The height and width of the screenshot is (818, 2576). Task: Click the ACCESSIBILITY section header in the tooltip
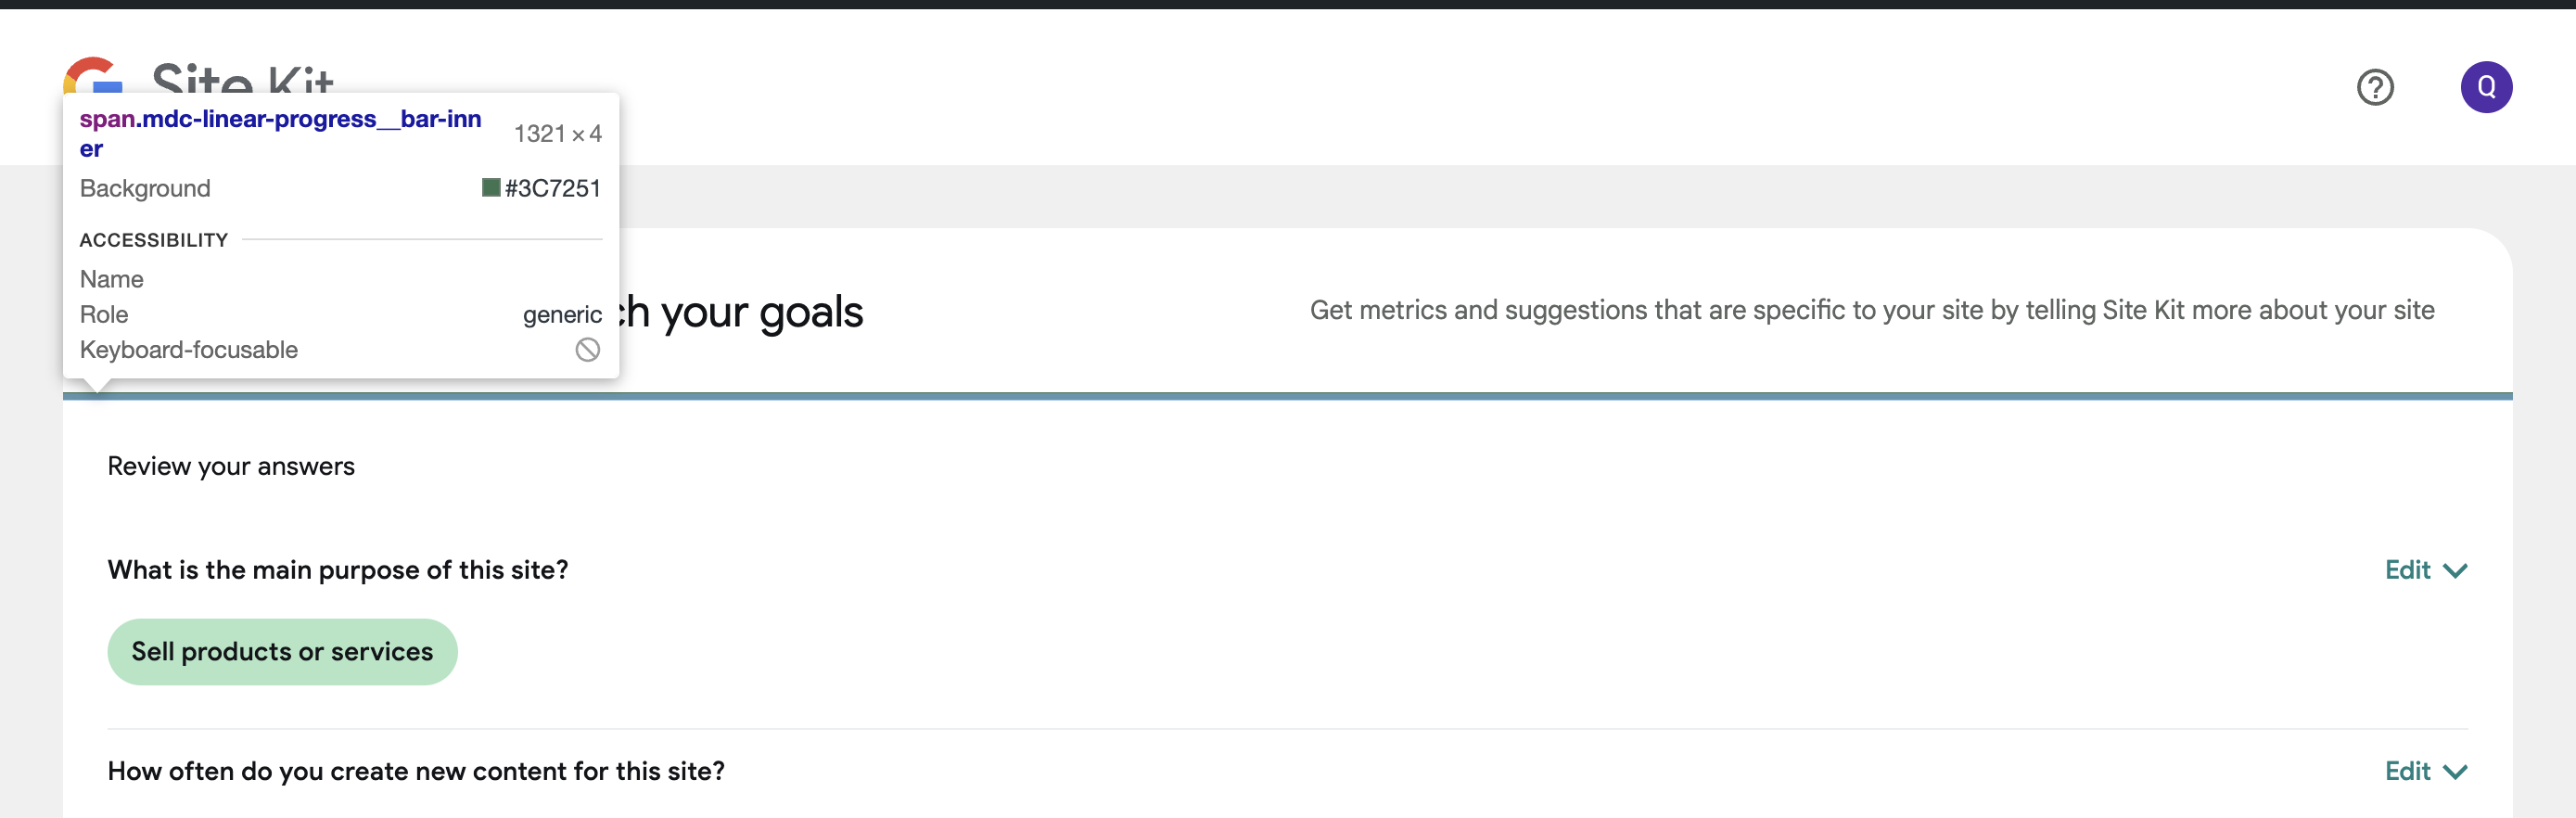[153, 239]
